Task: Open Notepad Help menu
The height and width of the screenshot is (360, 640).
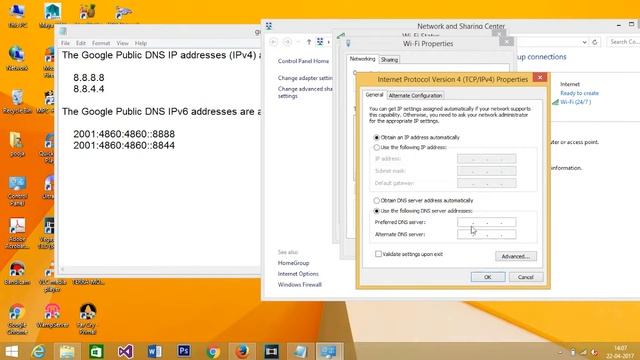Action: point(141,43)
